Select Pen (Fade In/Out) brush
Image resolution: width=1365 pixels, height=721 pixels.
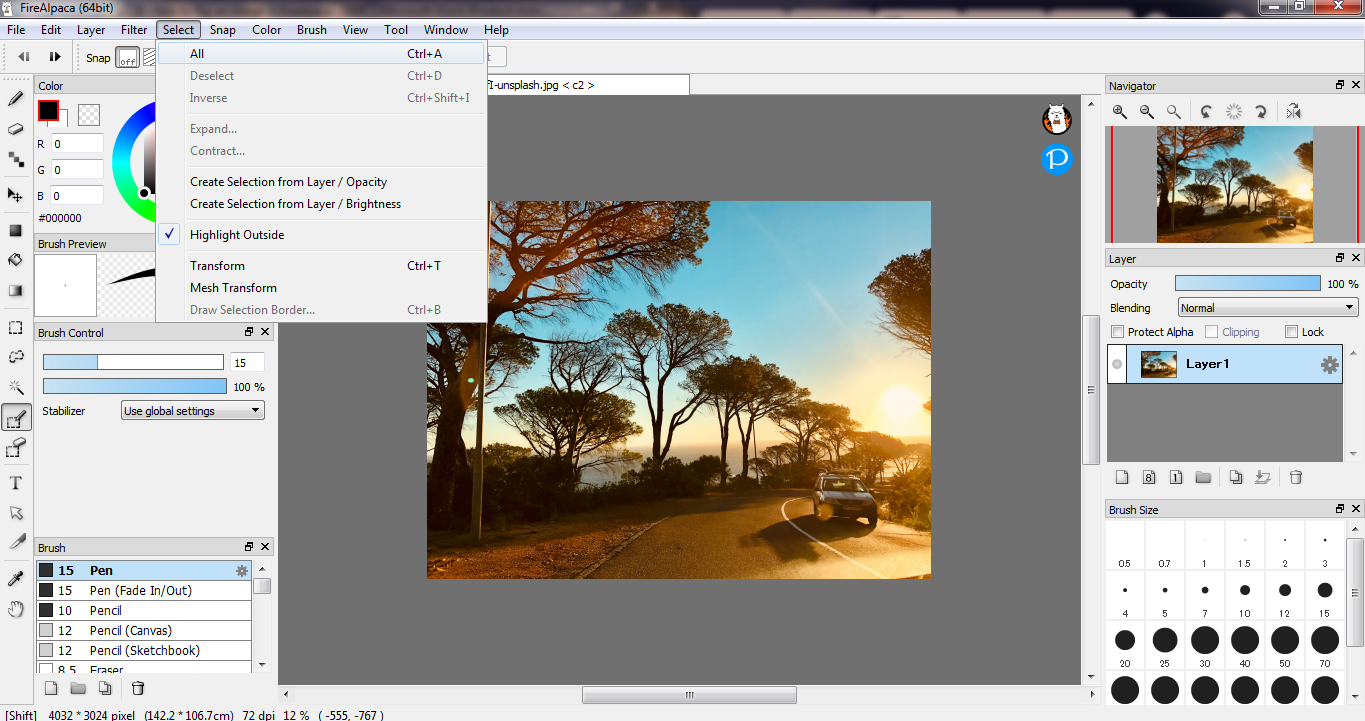click(x=144, y=591)
